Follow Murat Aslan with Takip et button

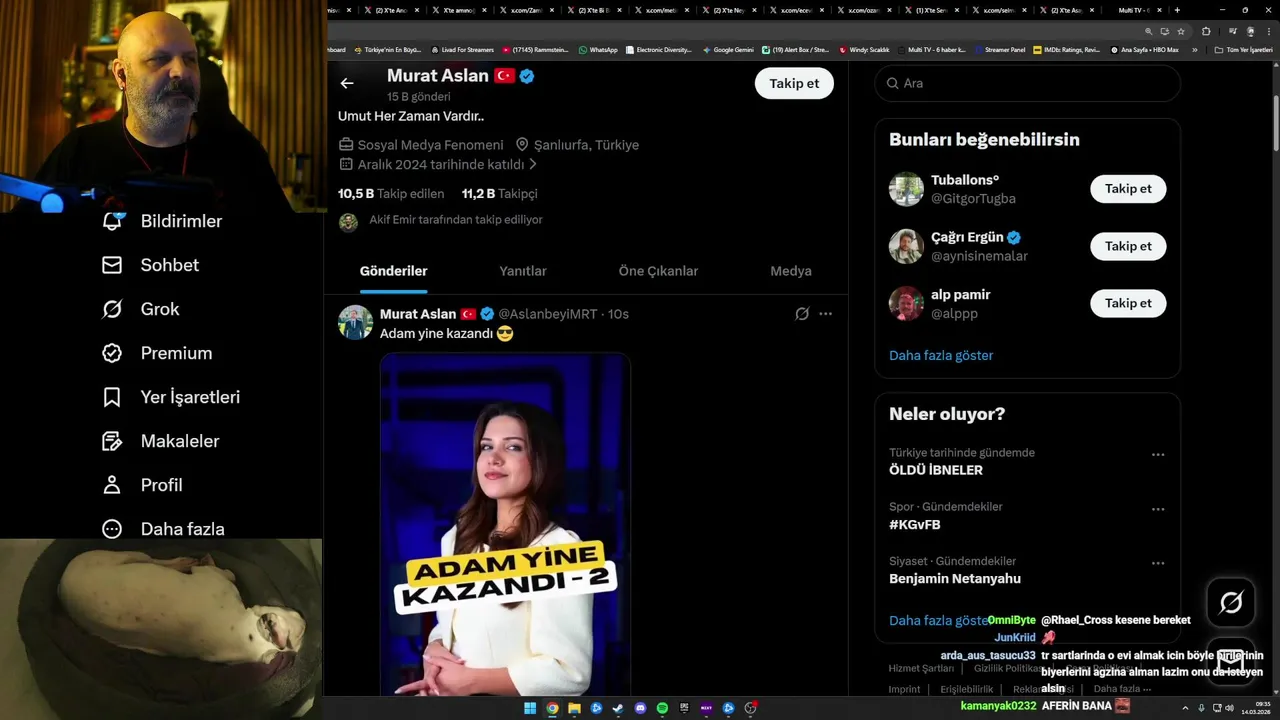794,83
